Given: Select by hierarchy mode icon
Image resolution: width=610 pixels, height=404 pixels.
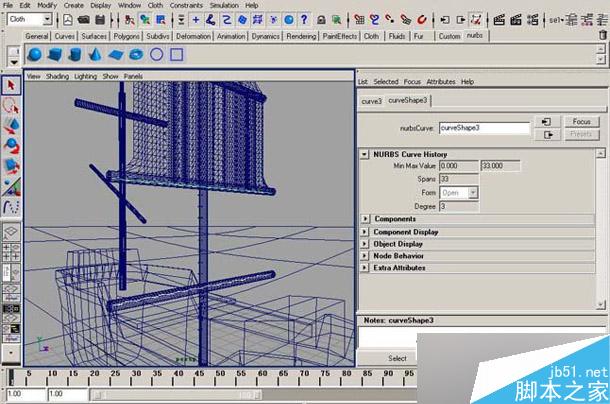Looking at the screenshot, I should coord(130,19).
